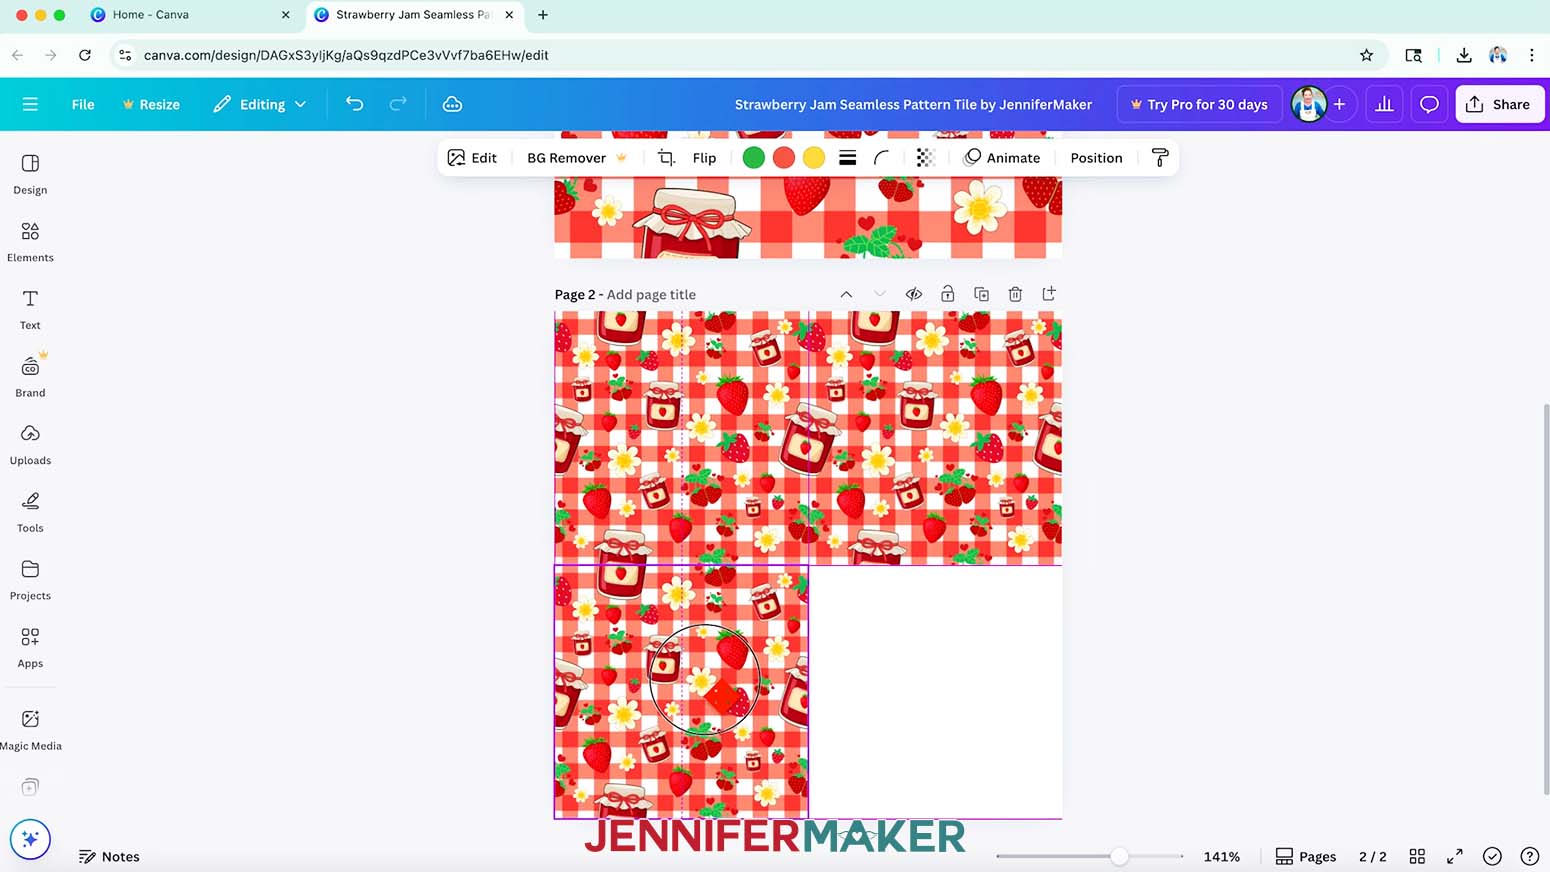Click the 141% zoom level
Viewport: 1550px width, 872px height.
point(1221,856)
